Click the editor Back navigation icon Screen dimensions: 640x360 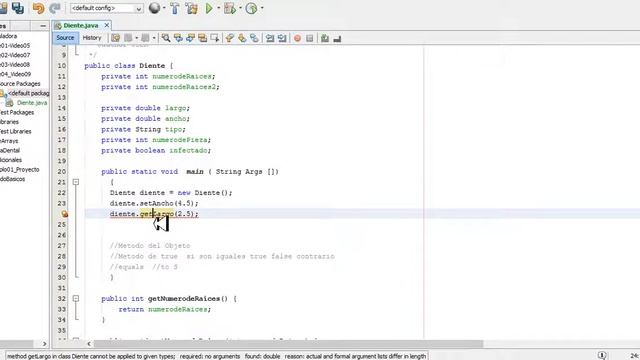click(128, 38)
